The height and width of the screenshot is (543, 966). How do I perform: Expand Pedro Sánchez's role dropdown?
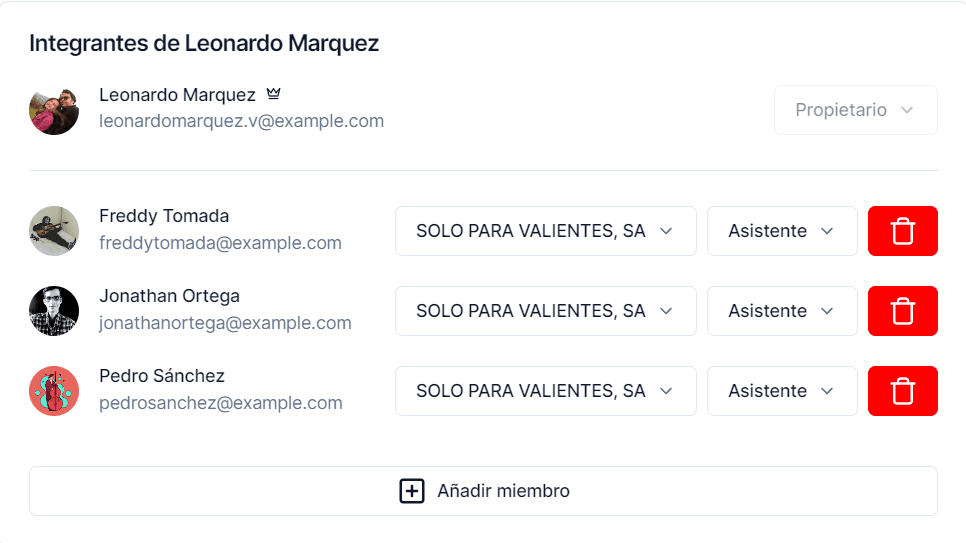pos(781,391)
